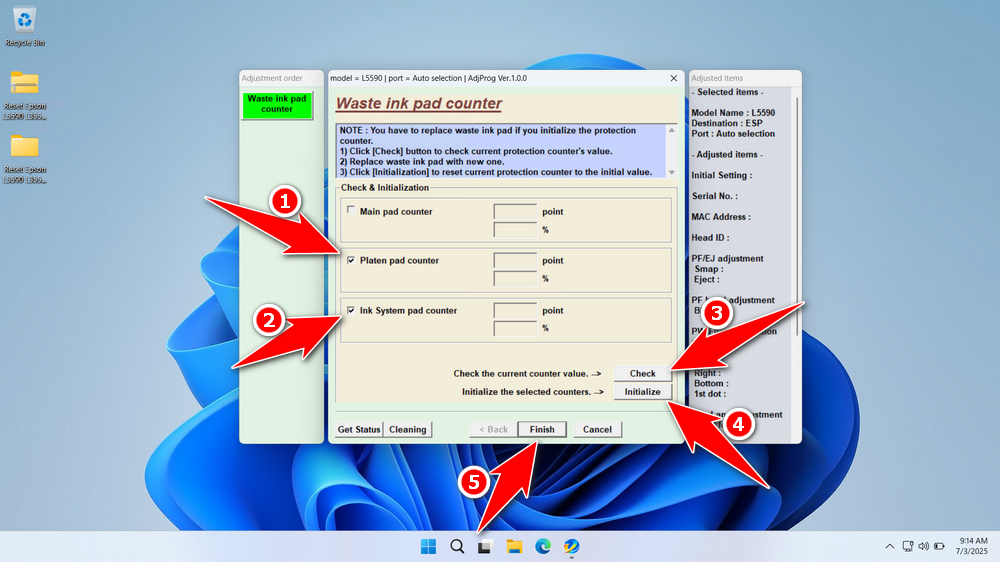Click the Ink System pad point field
This screenshot has width=1000, height=562.
(x=515, y=310)
